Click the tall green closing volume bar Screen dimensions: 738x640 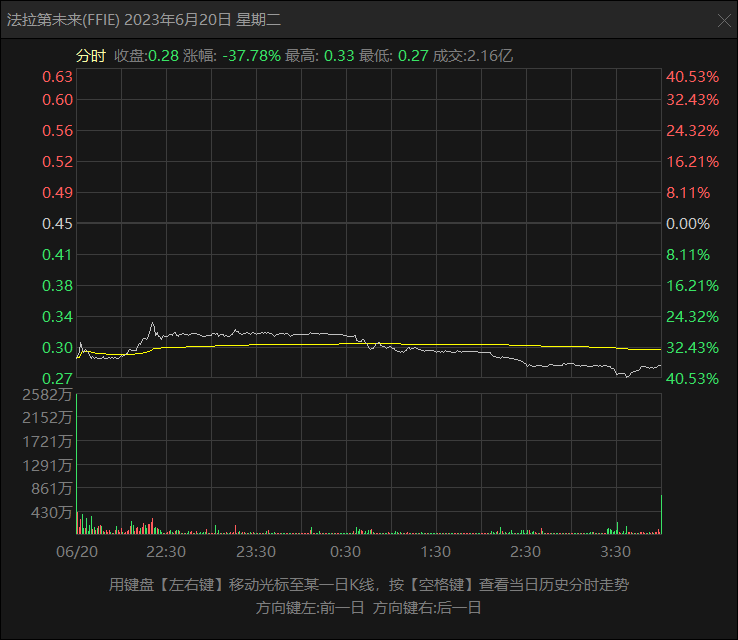[x=661, y=514]
